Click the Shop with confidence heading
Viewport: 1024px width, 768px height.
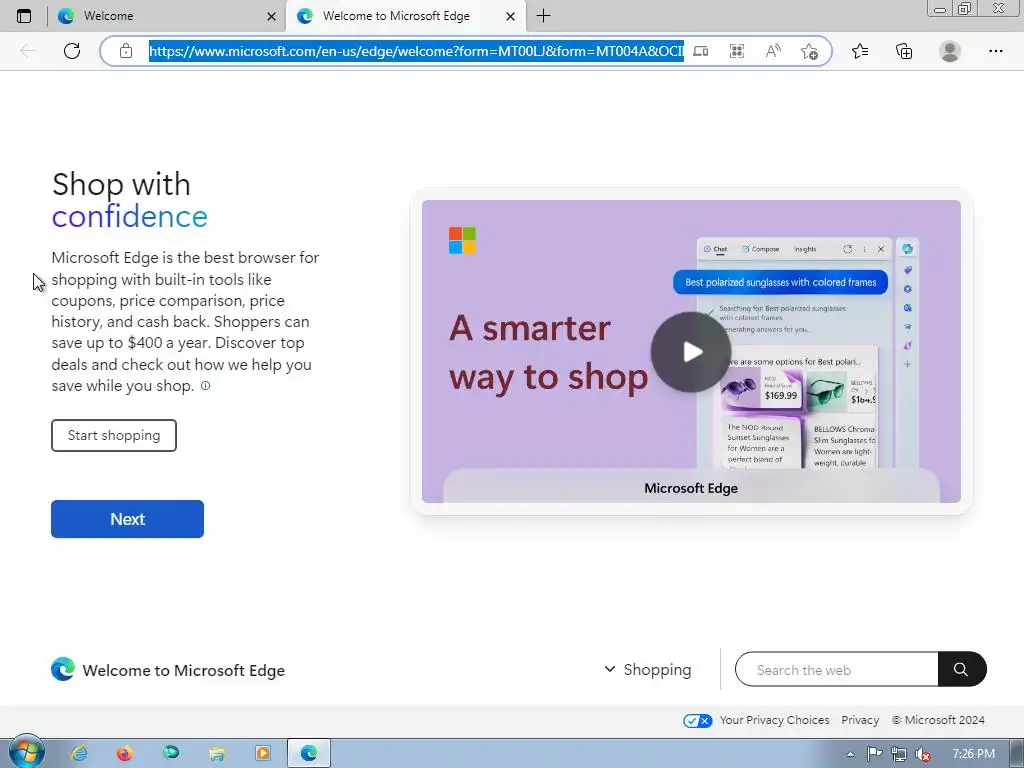pos(129,200)
